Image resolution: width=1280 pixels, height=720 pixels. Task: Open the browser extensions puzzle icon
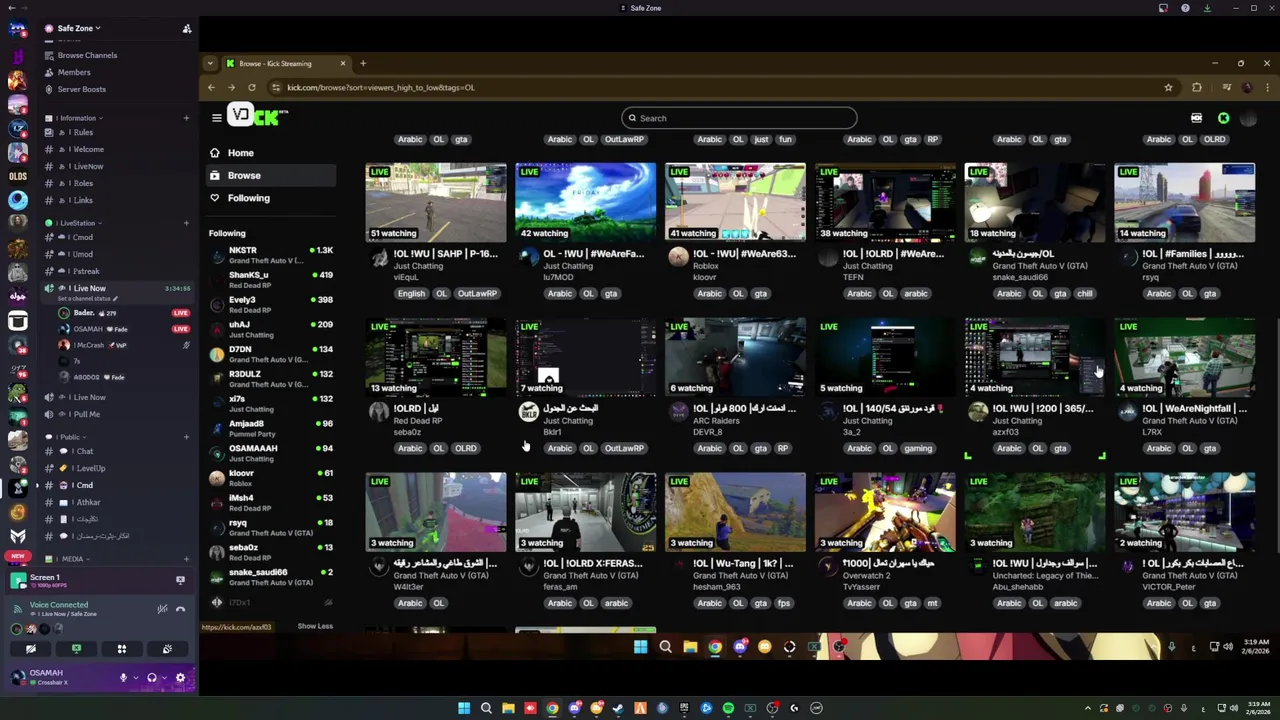(1197, 87)
